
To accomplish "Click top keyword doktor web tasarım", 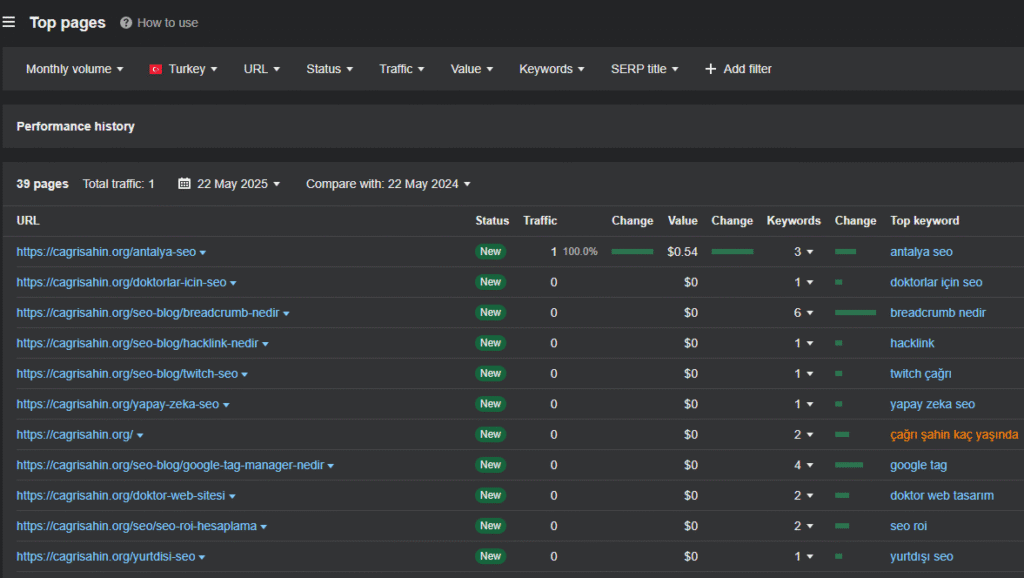I will click(942, 496).
